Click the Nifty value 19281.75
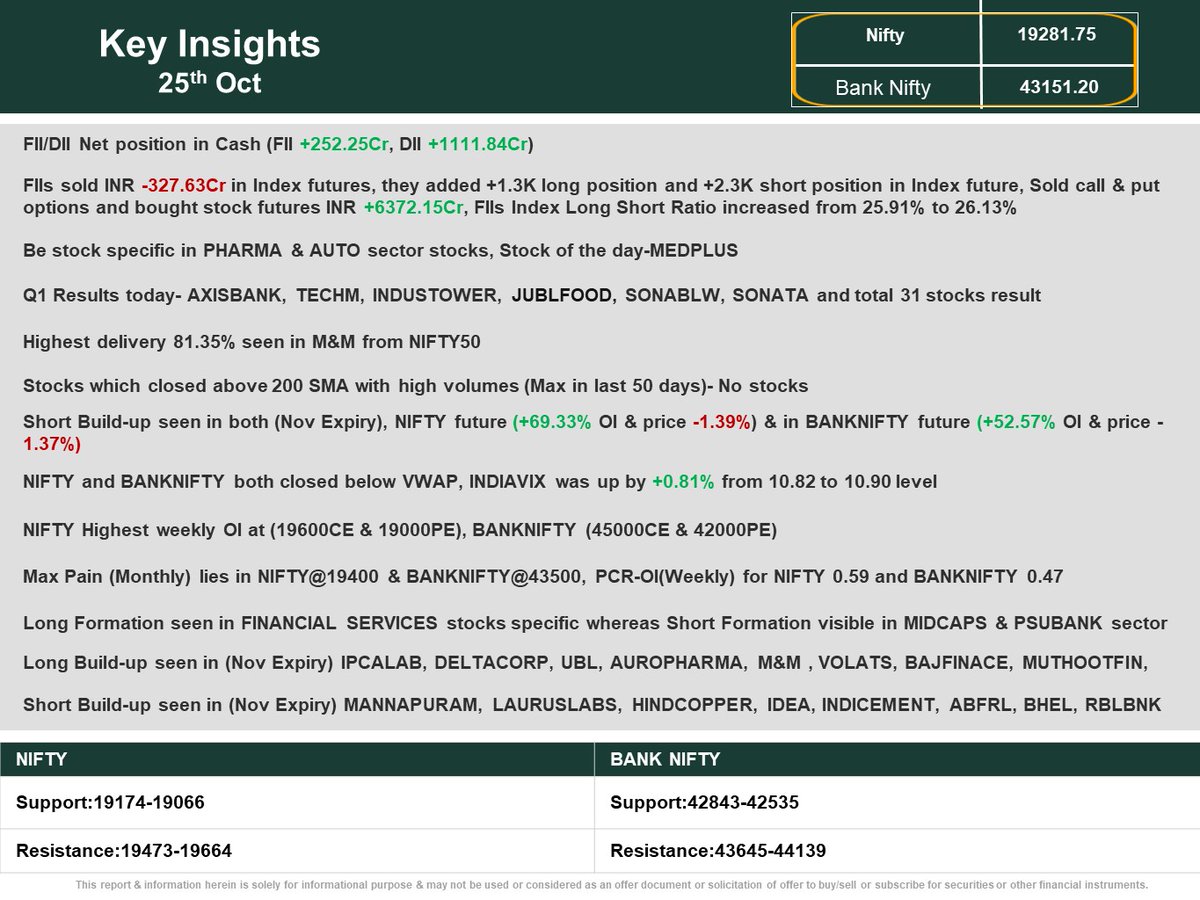Image resolution: width=1200 pixels, height=900 pixels. 1057,35
